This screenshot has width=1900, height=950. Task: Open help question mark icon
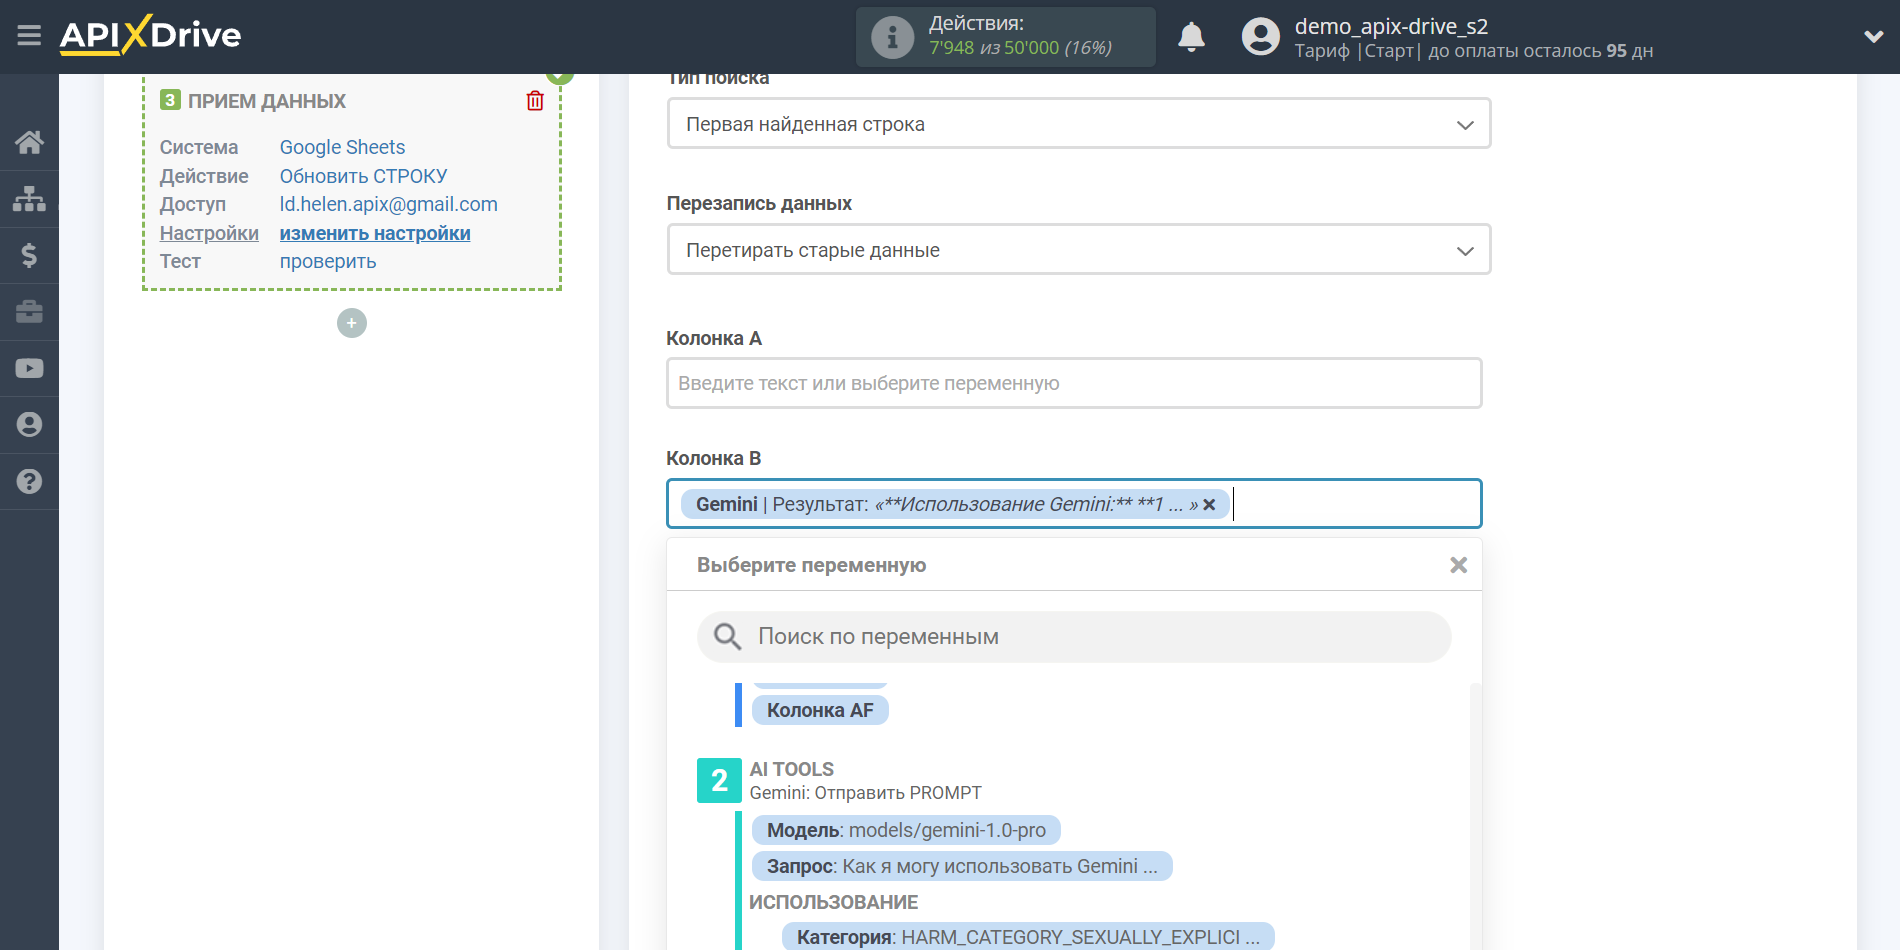29,481
